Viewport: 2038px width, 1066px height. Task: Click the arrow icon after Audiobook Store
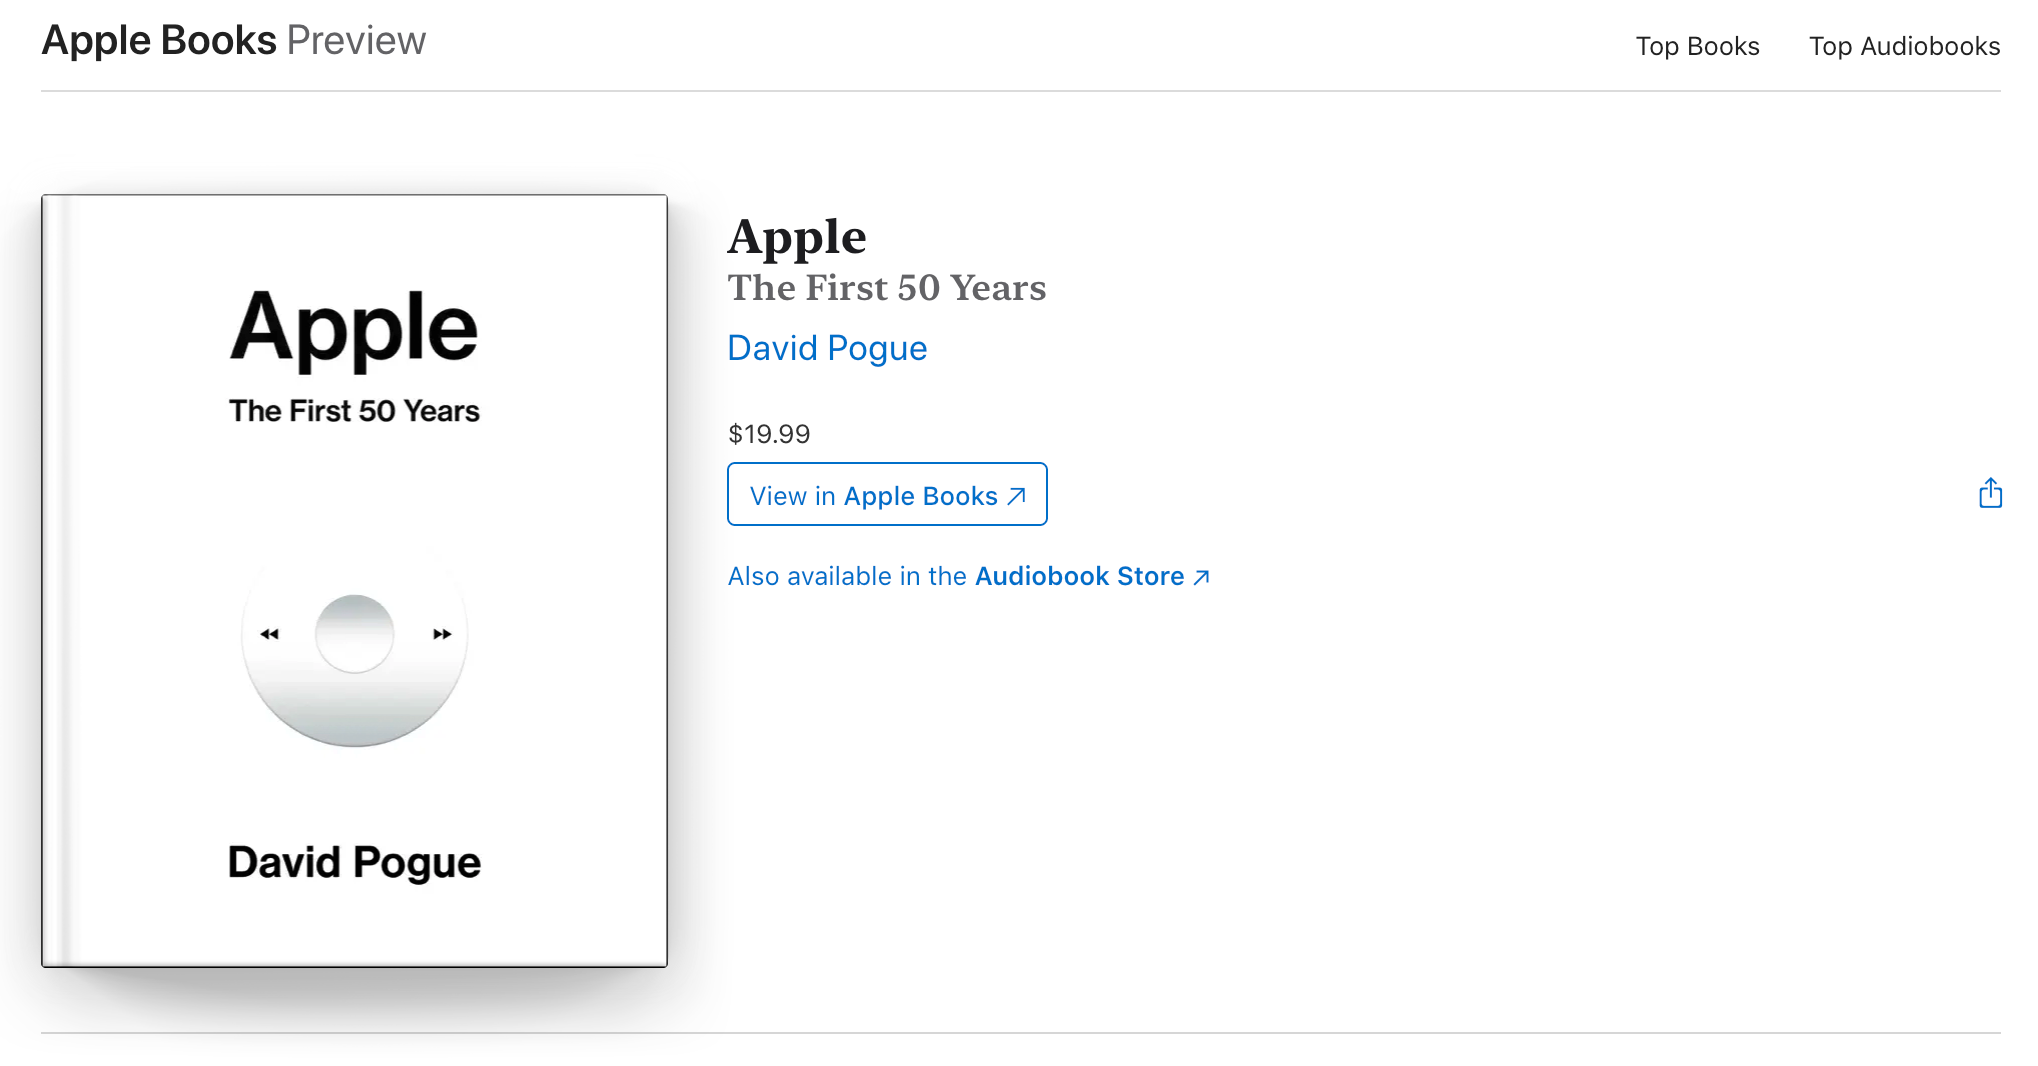1202,577
